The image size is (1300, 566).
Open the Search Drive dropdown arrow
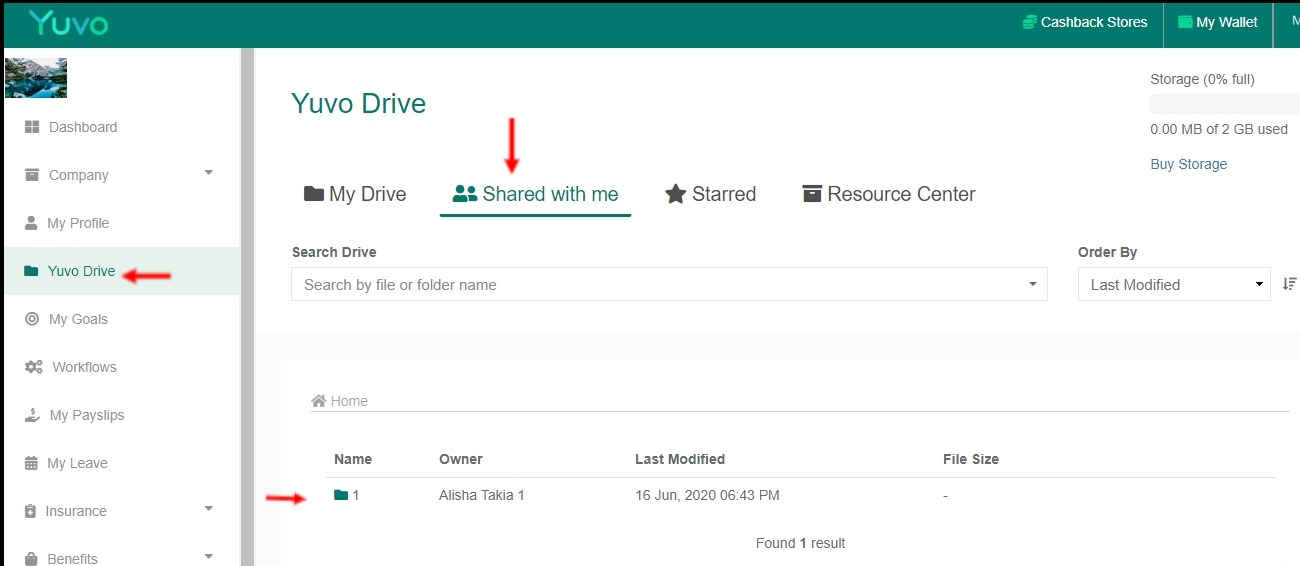tap(1033, 285)
